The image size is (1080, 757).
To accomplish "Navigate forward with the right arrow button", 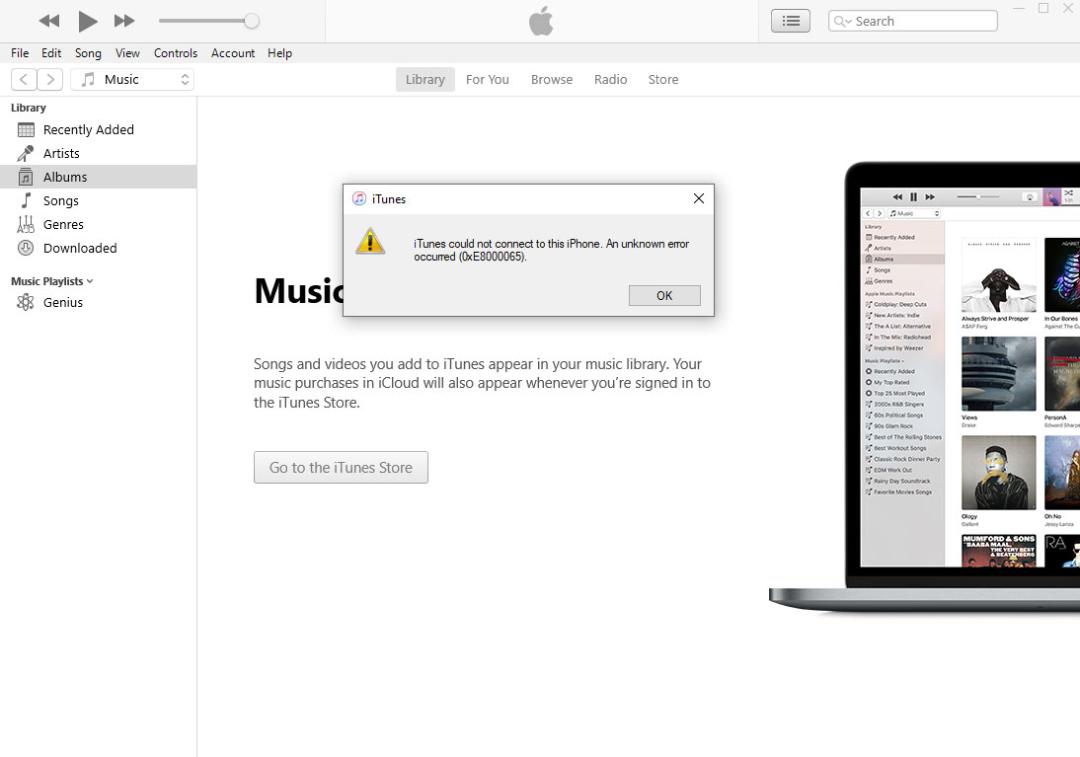I will tap(50, 79).
